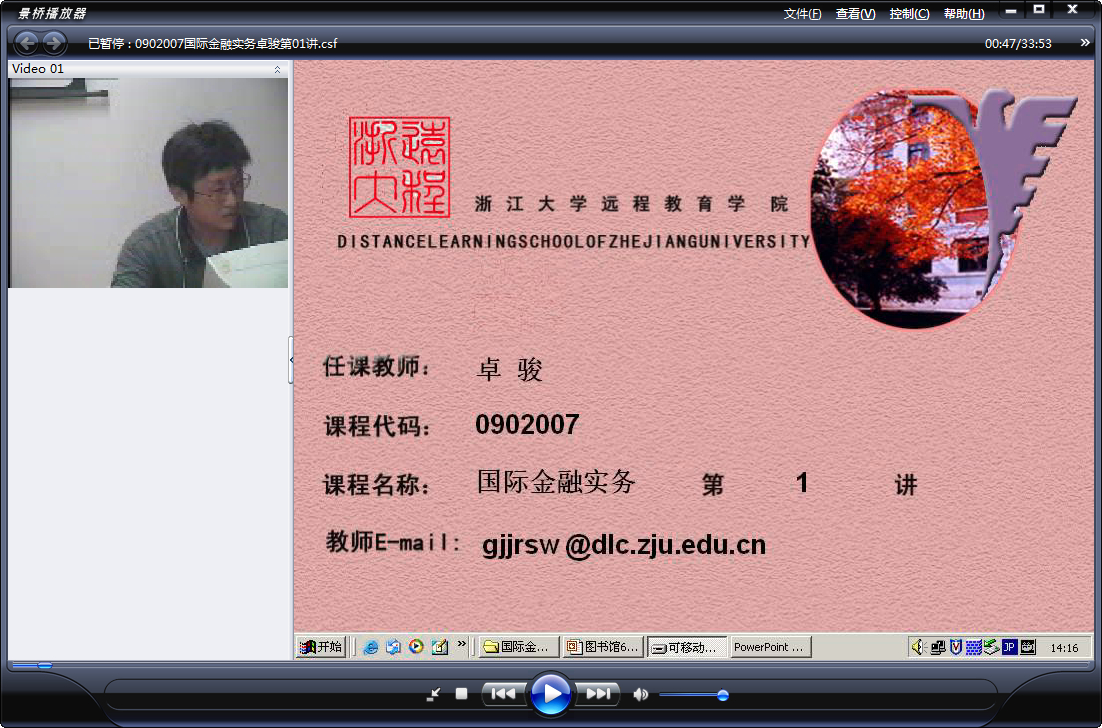The height and width of the screenshot is (728, 1102).
Task: Maximize the 景桥播放器 window
Action: coord(1039,10)
